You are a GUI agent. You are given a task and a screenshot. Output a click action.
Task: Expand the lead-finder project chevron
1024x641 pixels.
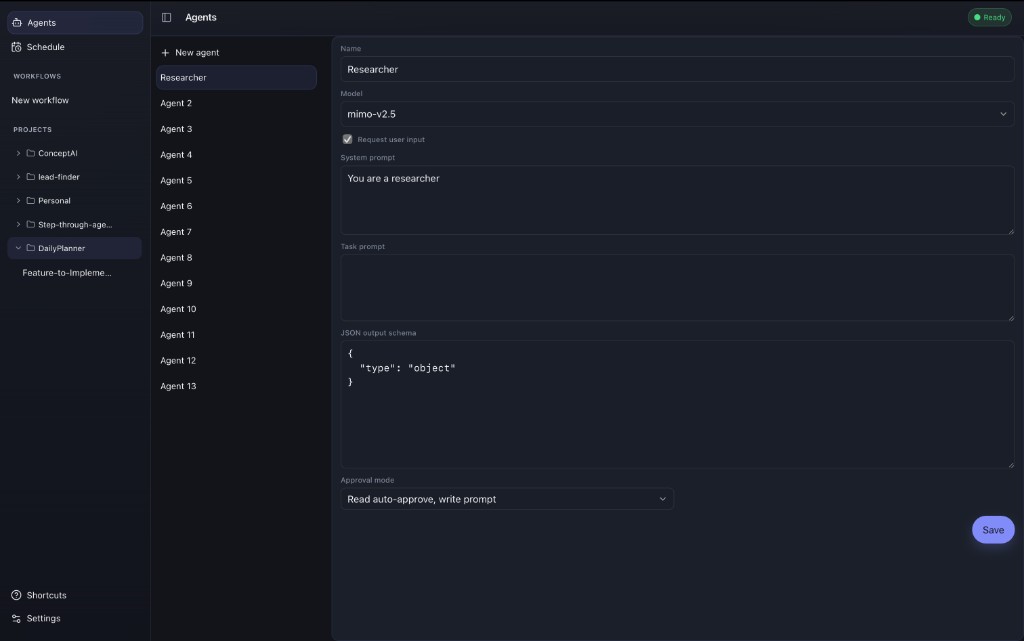pyautogui.click(x=18, y=177)
